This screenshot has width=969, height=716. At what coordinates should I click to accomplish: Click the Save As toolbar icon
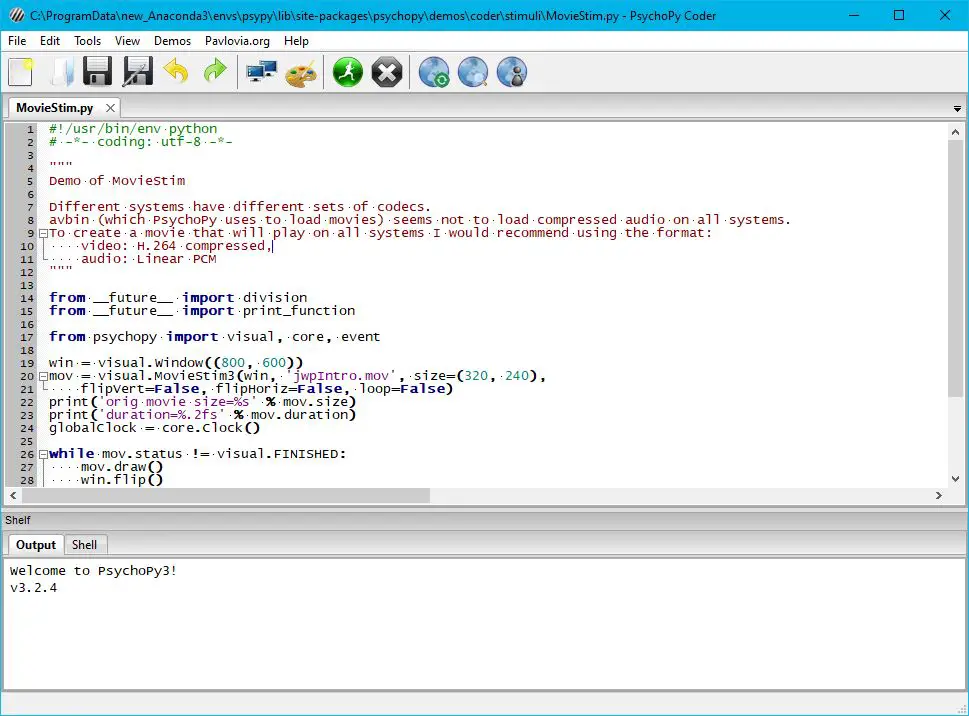(x=137, y=72)
